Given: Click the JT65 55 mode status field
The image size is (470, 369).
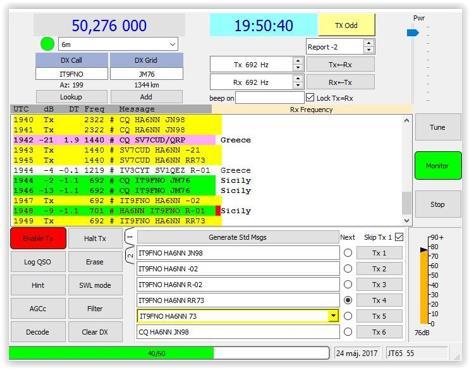Looking at the screenshot, I should tap(417, 353).
